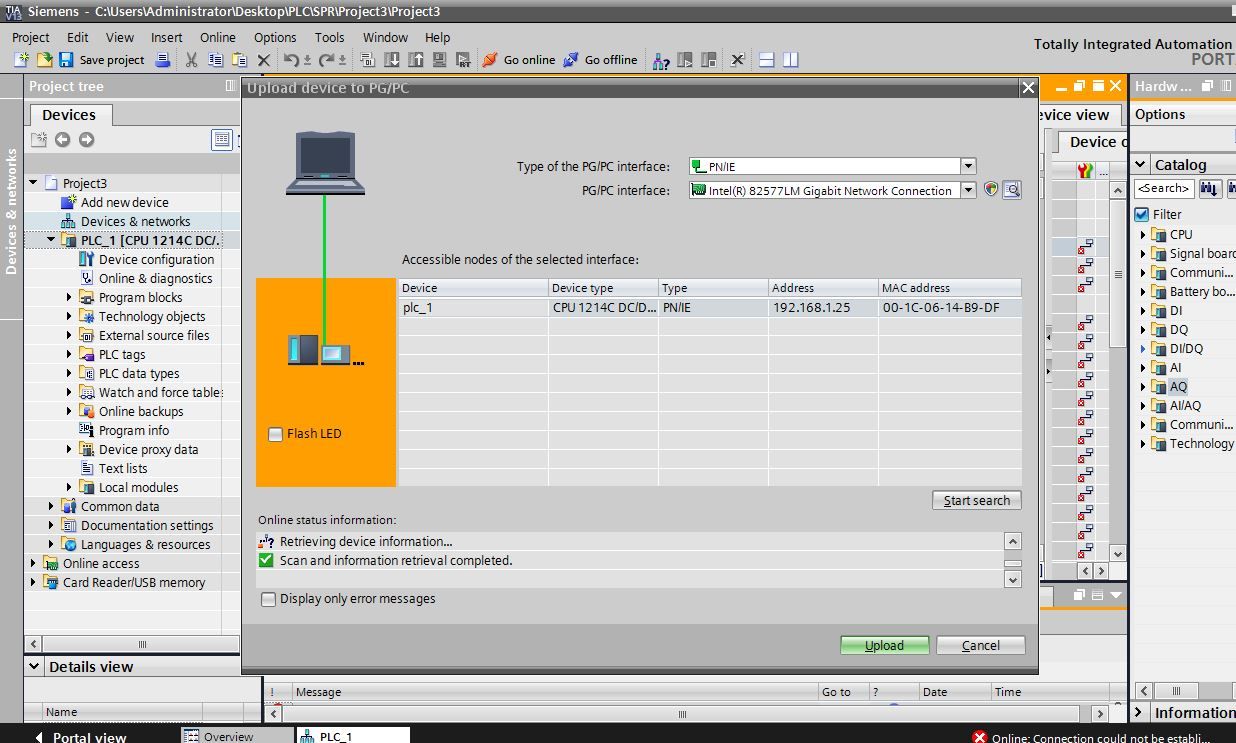Viewport: 1236px width, 743px height.
Task: Click the Upload button
Action: pos(884,645)
